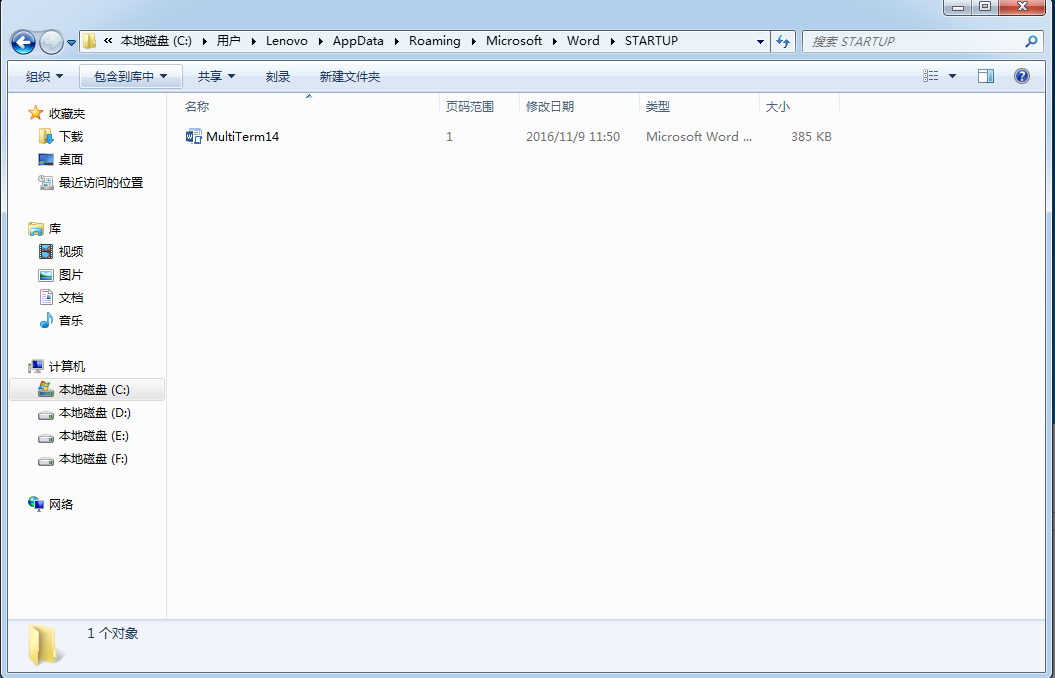Viewport: 1055px width, 678px height.
Task: Open 桌面 in the navigation pane
Action: (71, 160)
